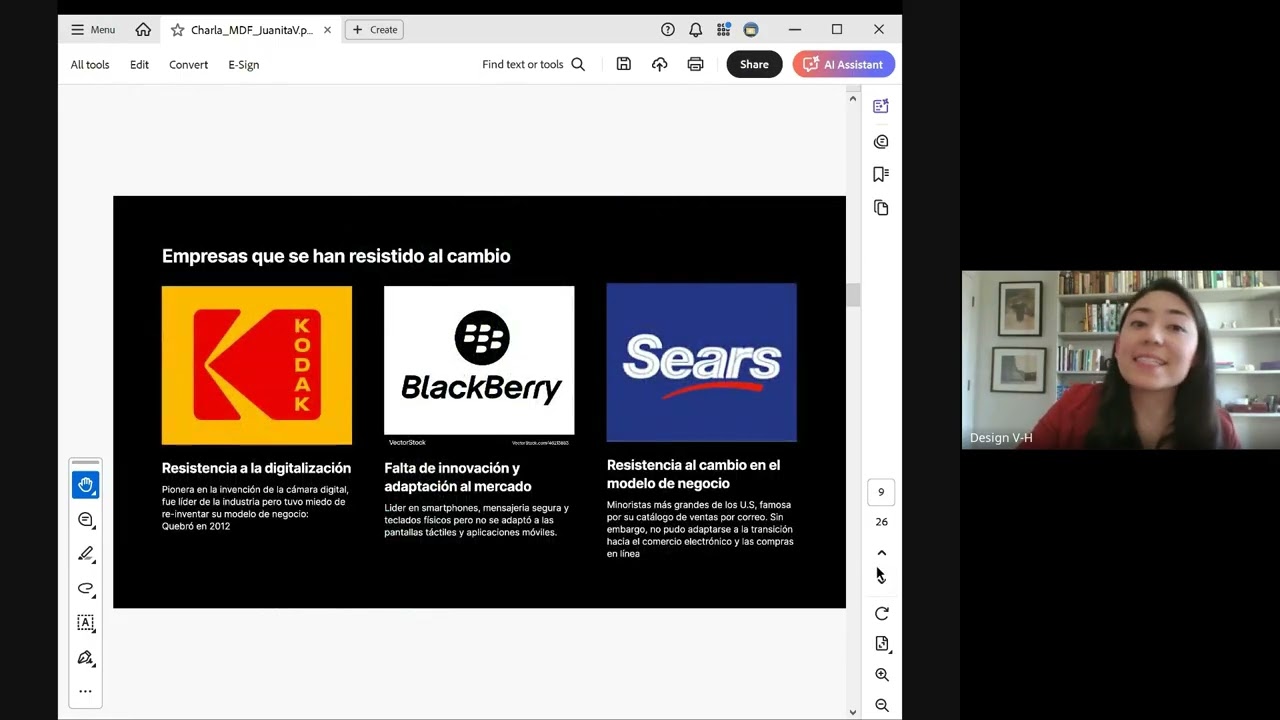The image size is (1280, 720).
Task: Select the hand selection tool
Action: [85, 485]
